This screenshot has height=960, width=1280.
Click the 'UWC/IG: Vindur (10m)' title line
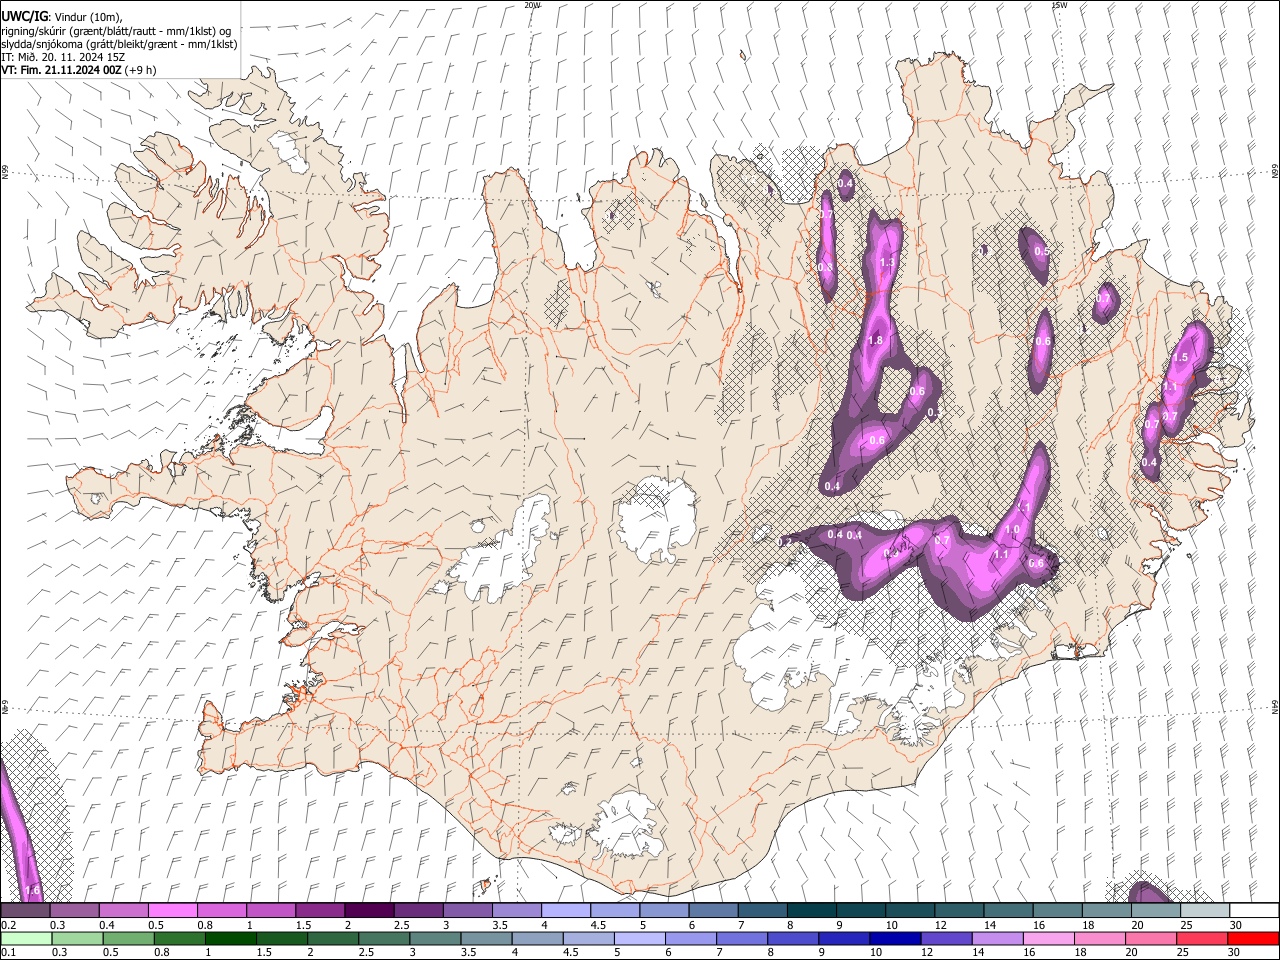coord(62,17)
